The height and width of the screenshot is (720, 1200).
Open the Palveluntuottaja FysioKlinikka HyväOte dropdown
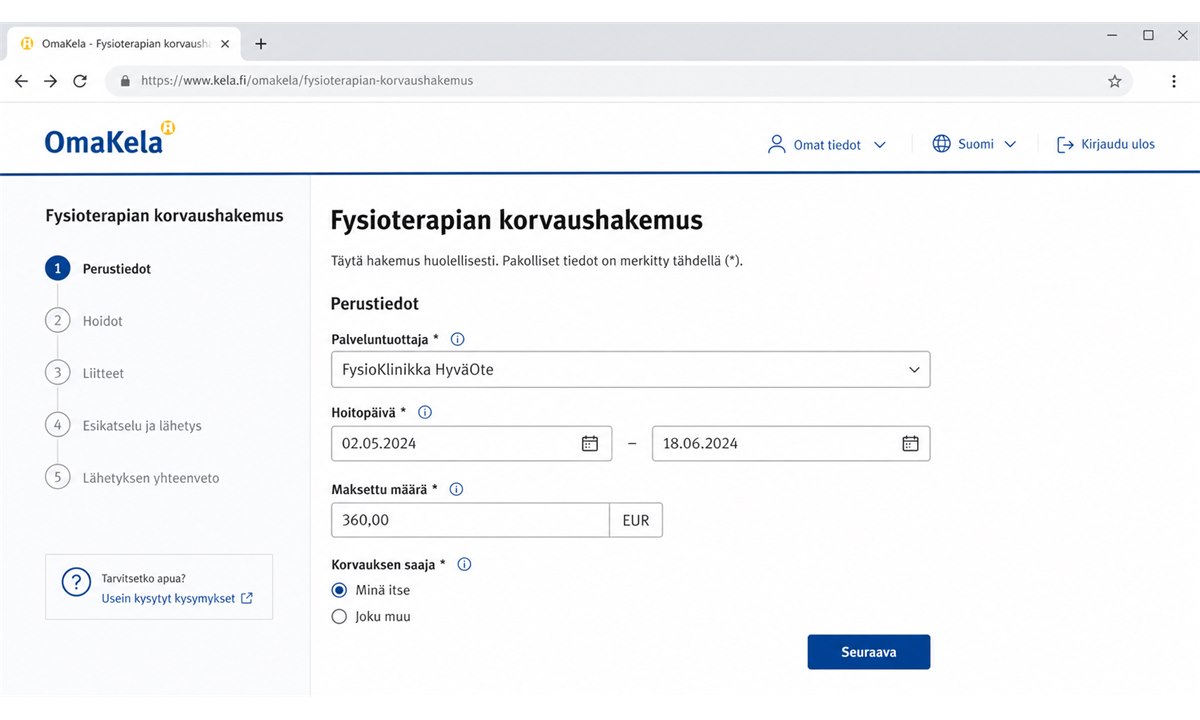point(630,369)
